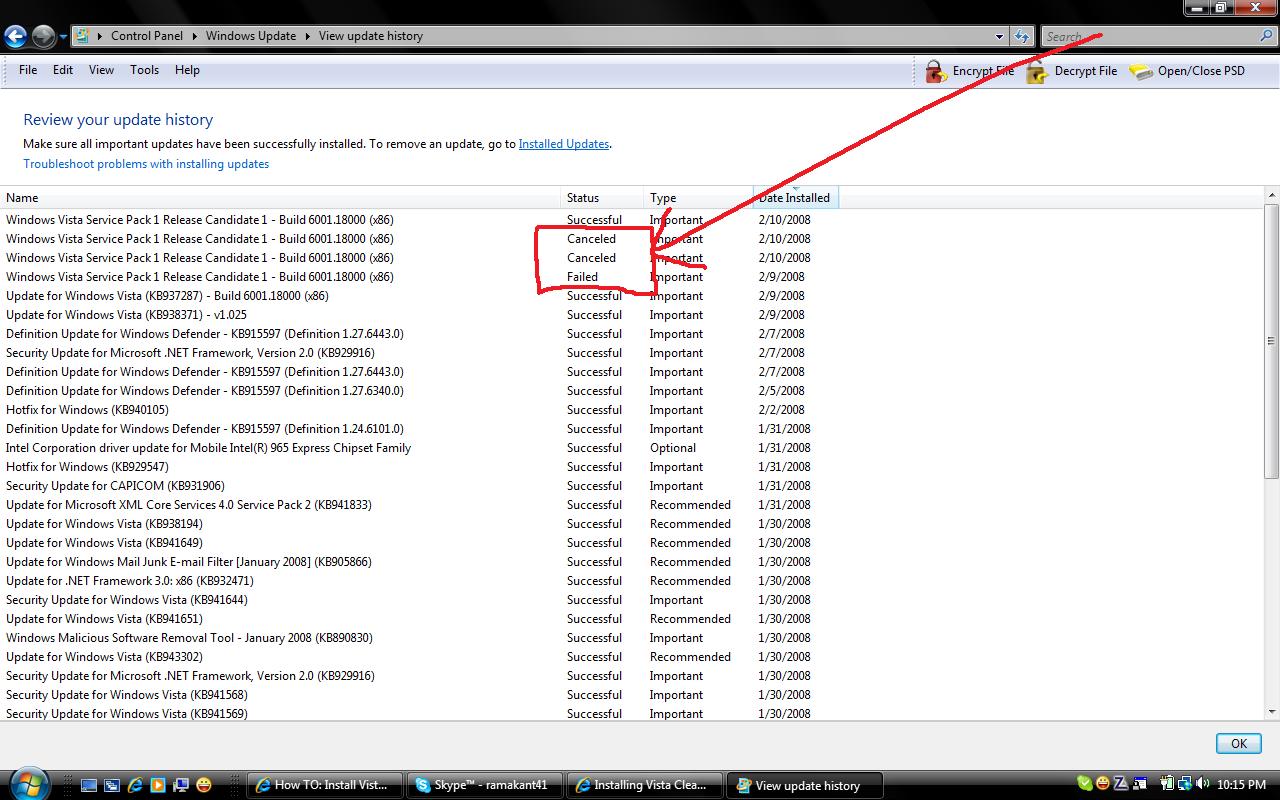
Task: Open the Edit menu
Action: tap(63, 70)
